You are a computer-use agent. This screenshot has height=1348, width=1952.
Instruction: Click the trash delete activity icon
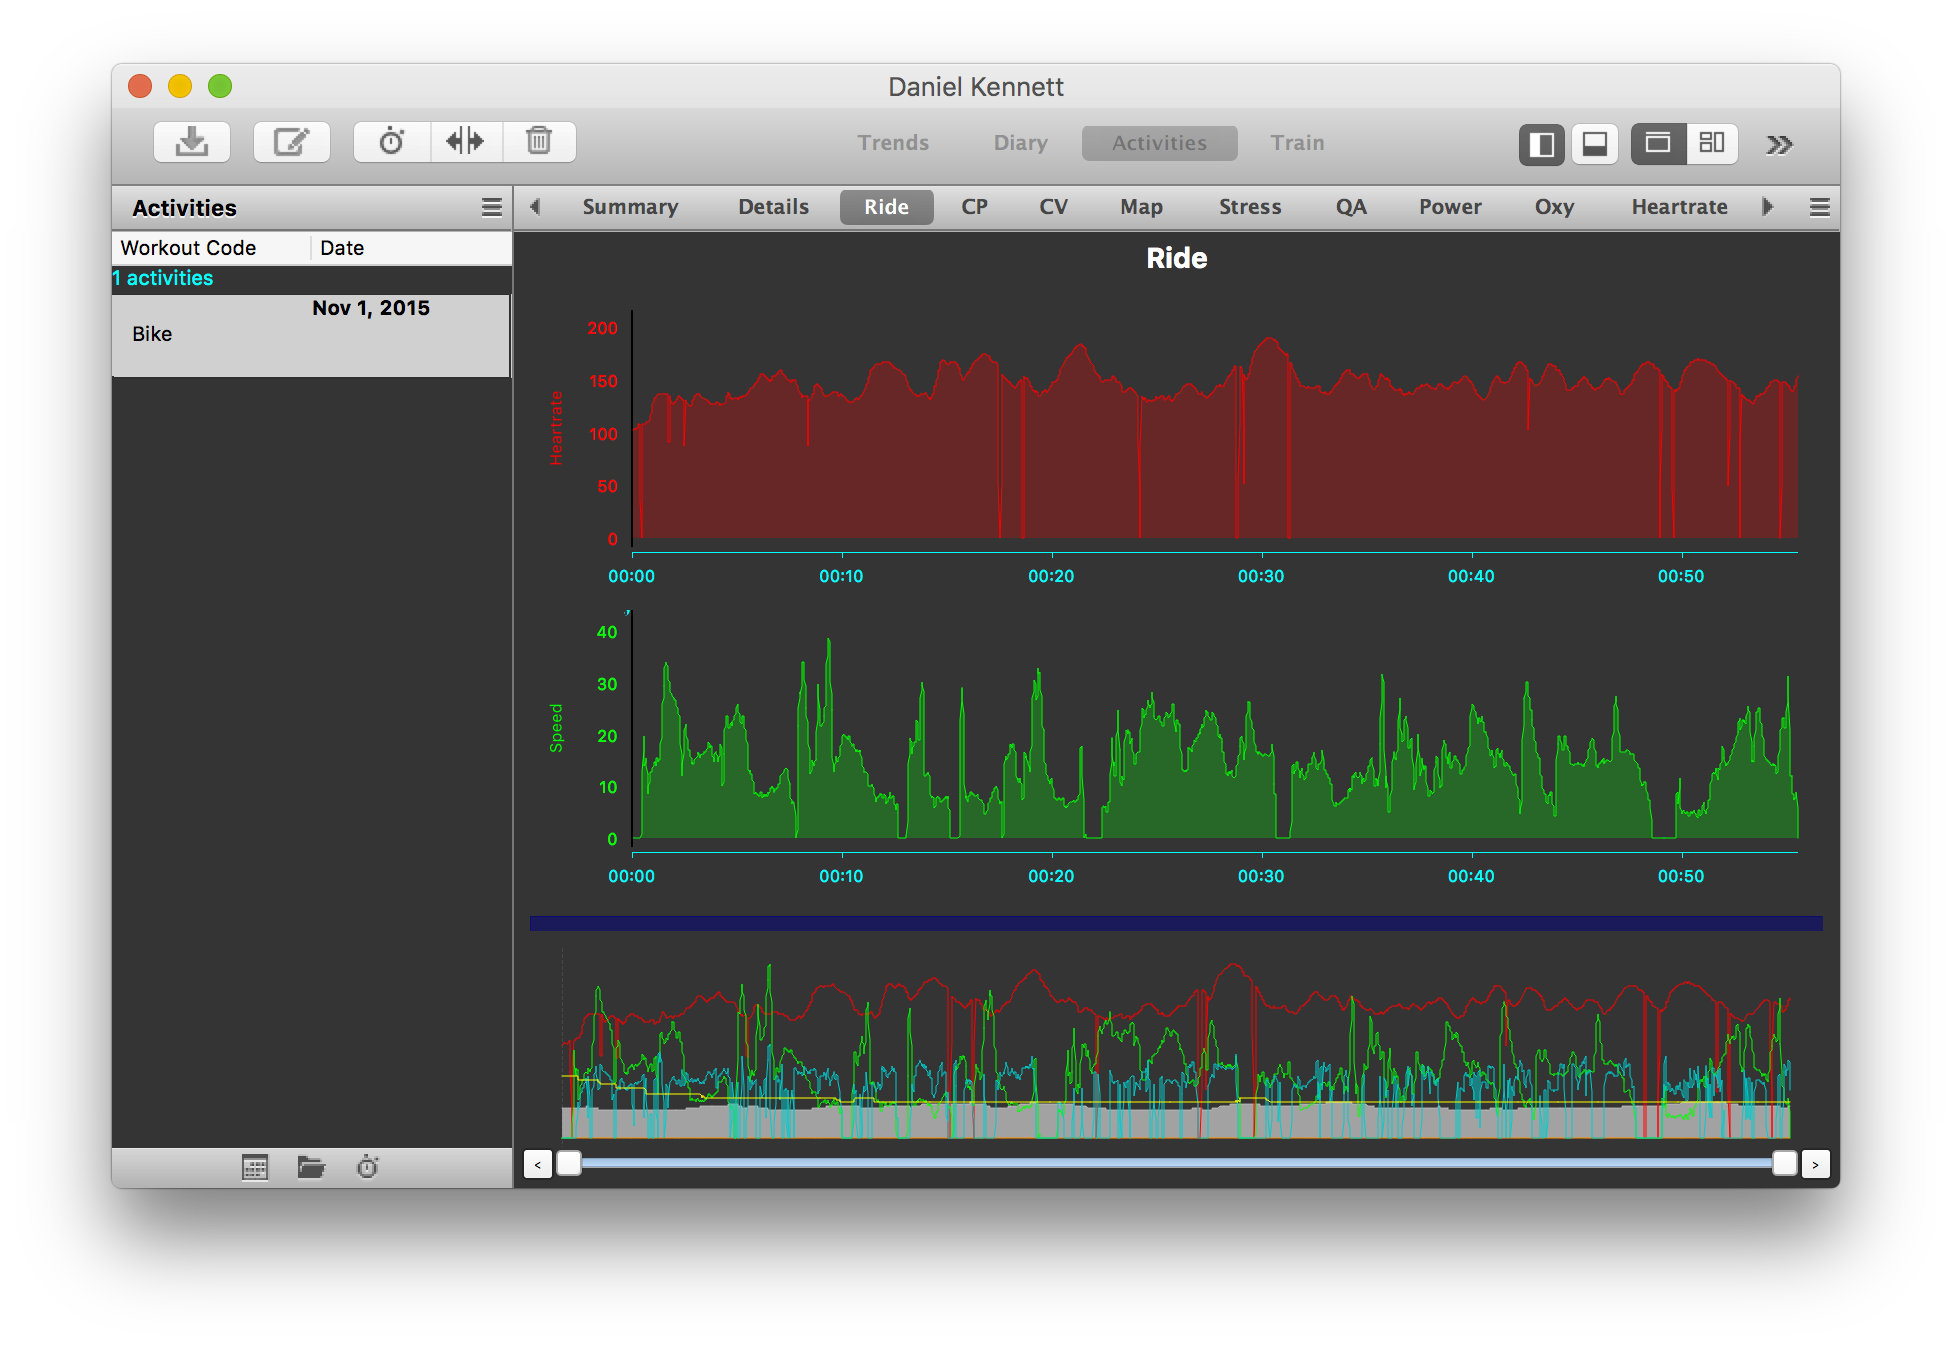click(x=539, y=142)
